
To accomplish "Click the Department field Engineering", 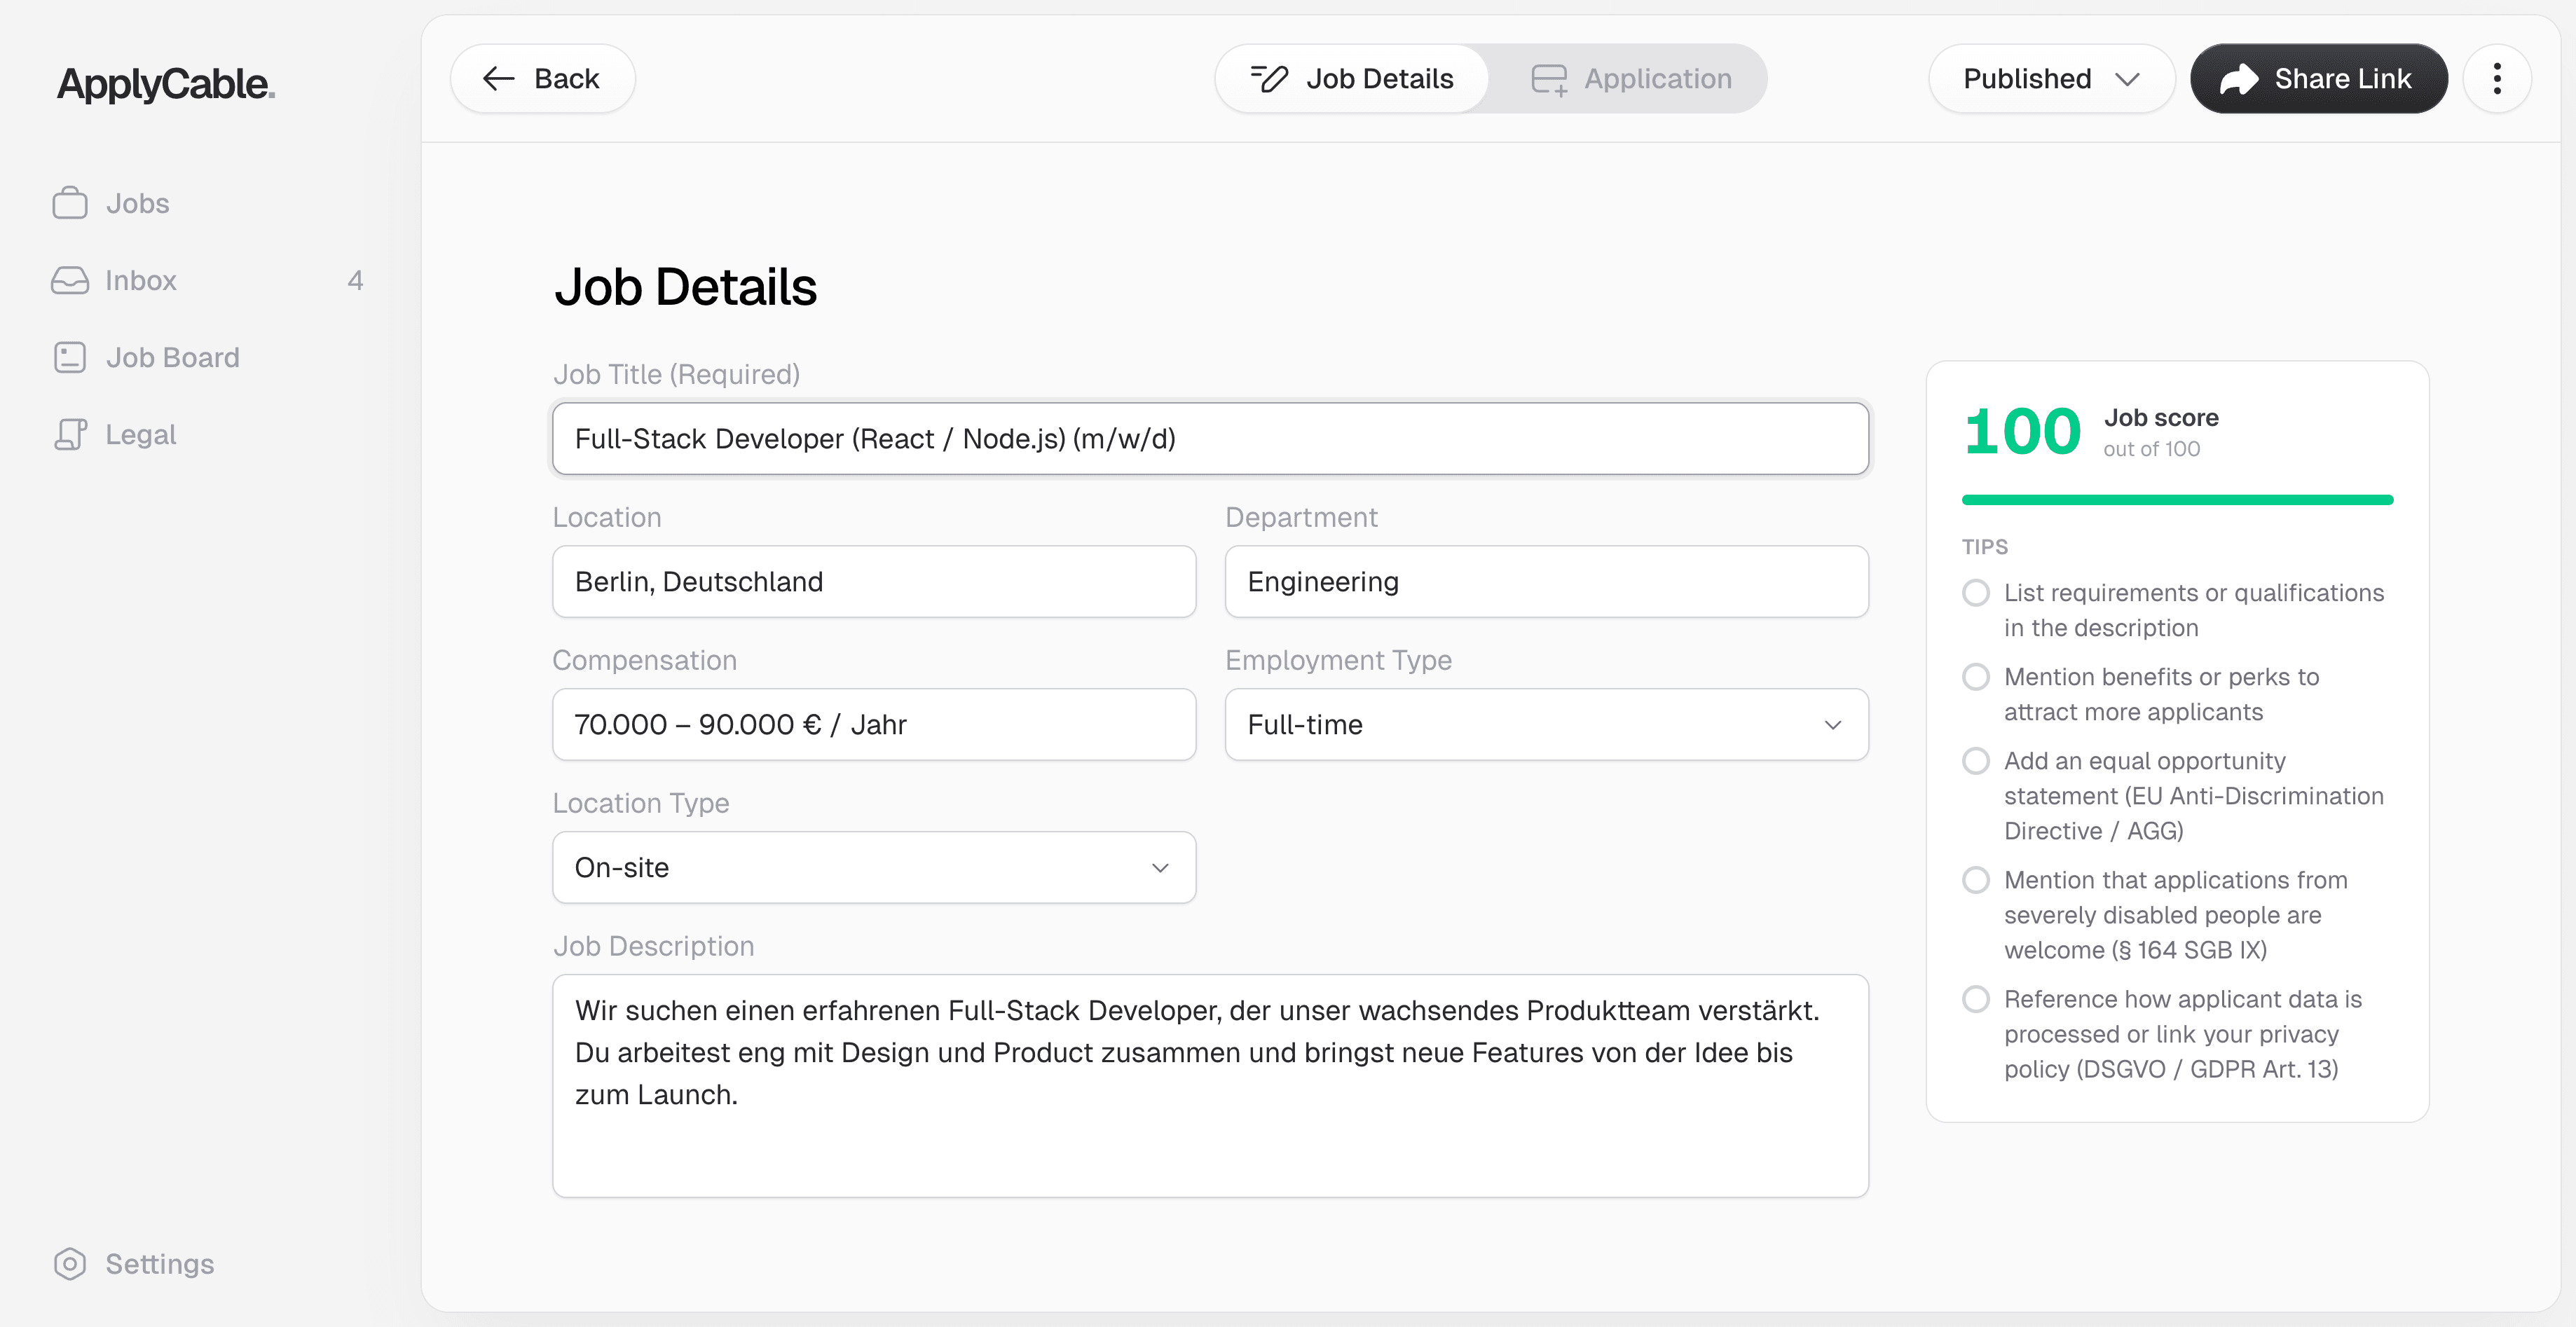I will pyautogui.click(x=1546, y=581).
